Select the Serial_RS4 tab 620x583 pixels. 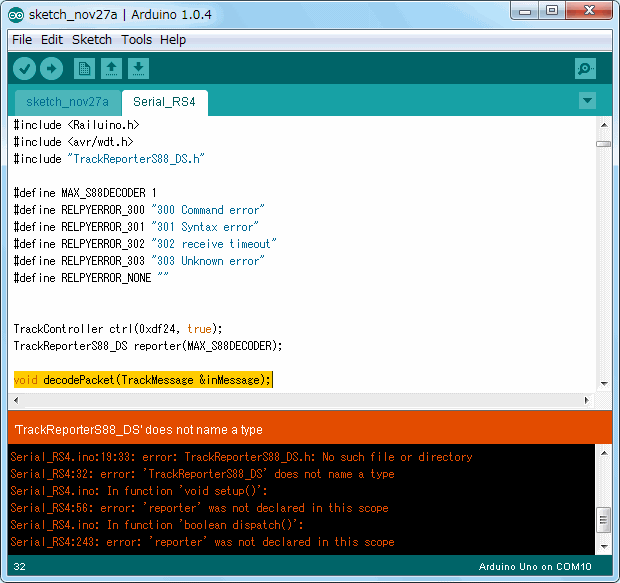(x=164, y=102)
